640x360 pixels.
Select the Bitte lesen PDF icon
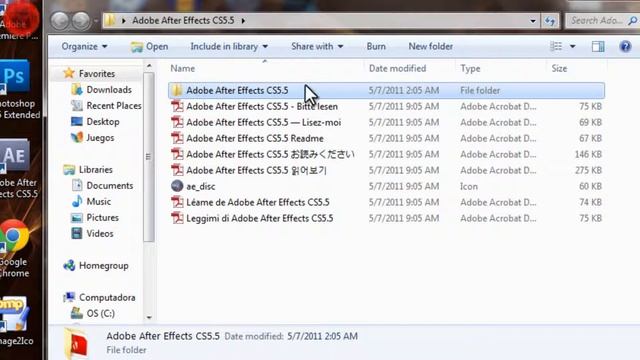click(177, 107)
